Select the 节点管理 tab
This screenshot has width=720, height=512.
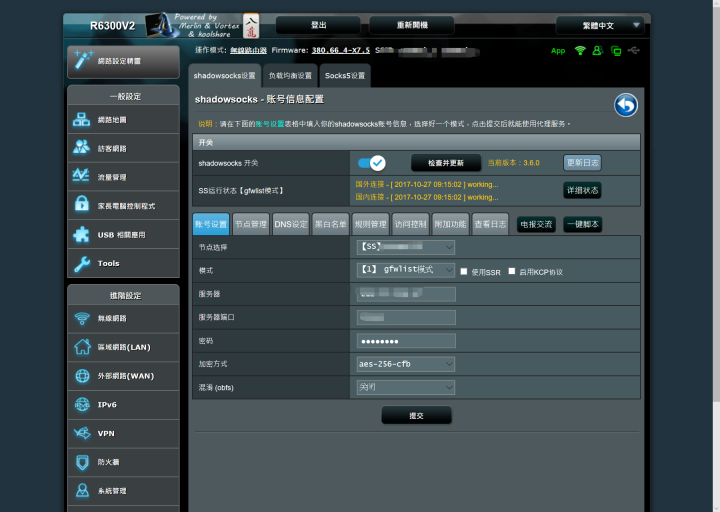pyautogui.click(x=251, y=224)
